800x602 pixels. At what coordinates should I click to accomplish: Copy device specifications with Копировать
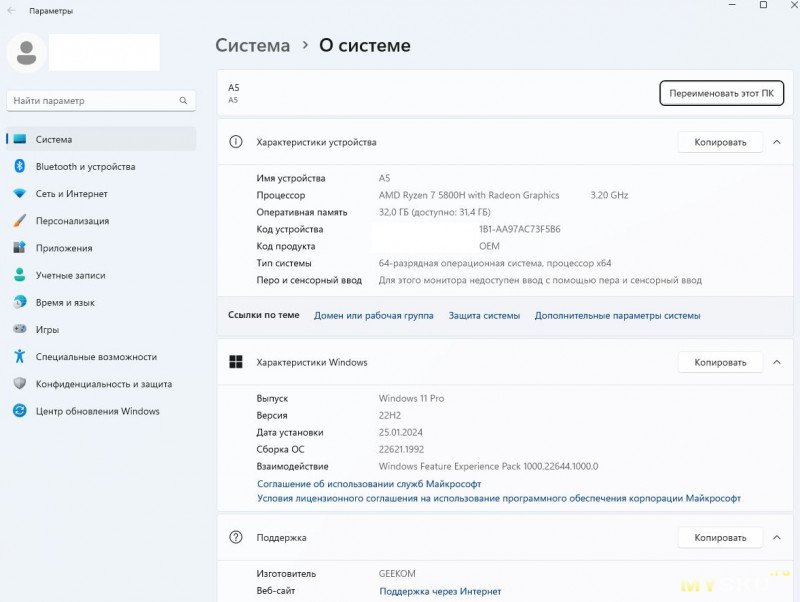click(x=720, y=142)
